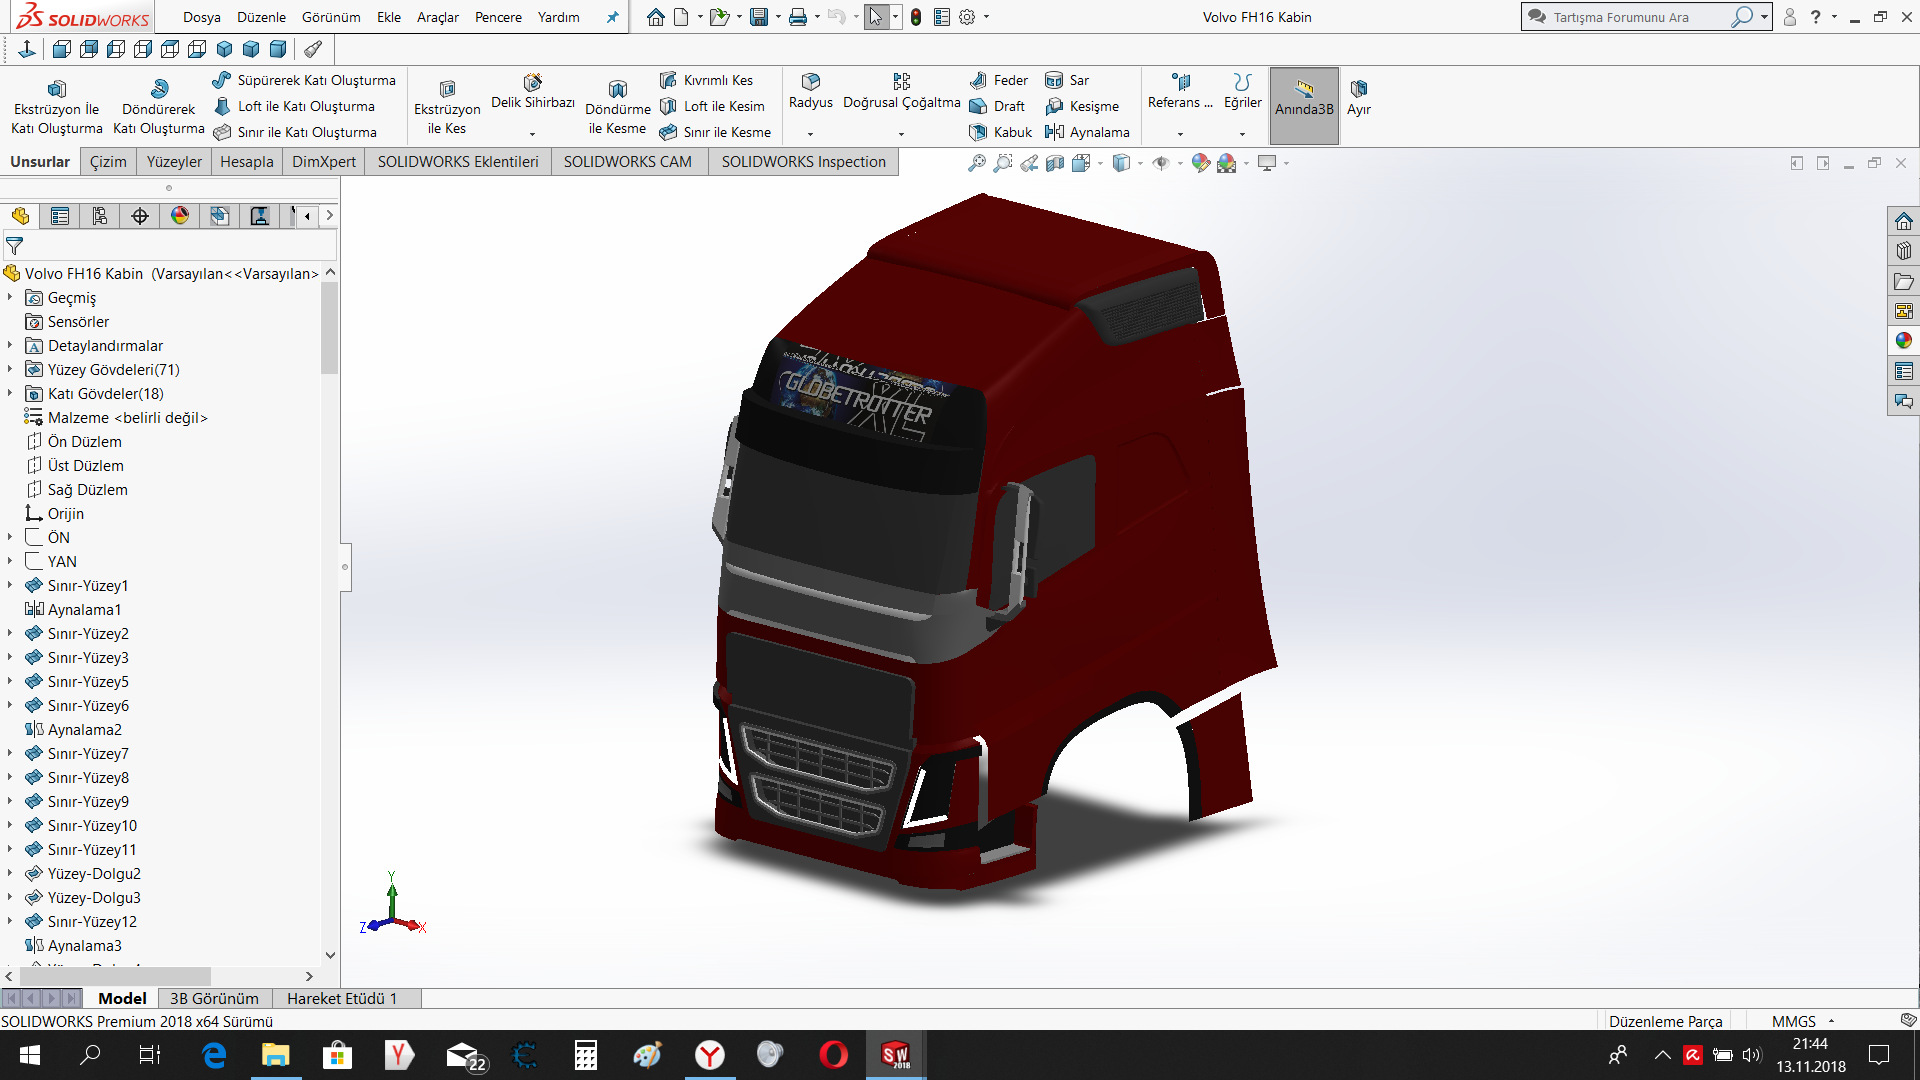The width and height of the screenshot is (1920, 1080).
Task: Open SOLIDWORKS 2018 in taskbar
Action: (x=895, y=1054)
